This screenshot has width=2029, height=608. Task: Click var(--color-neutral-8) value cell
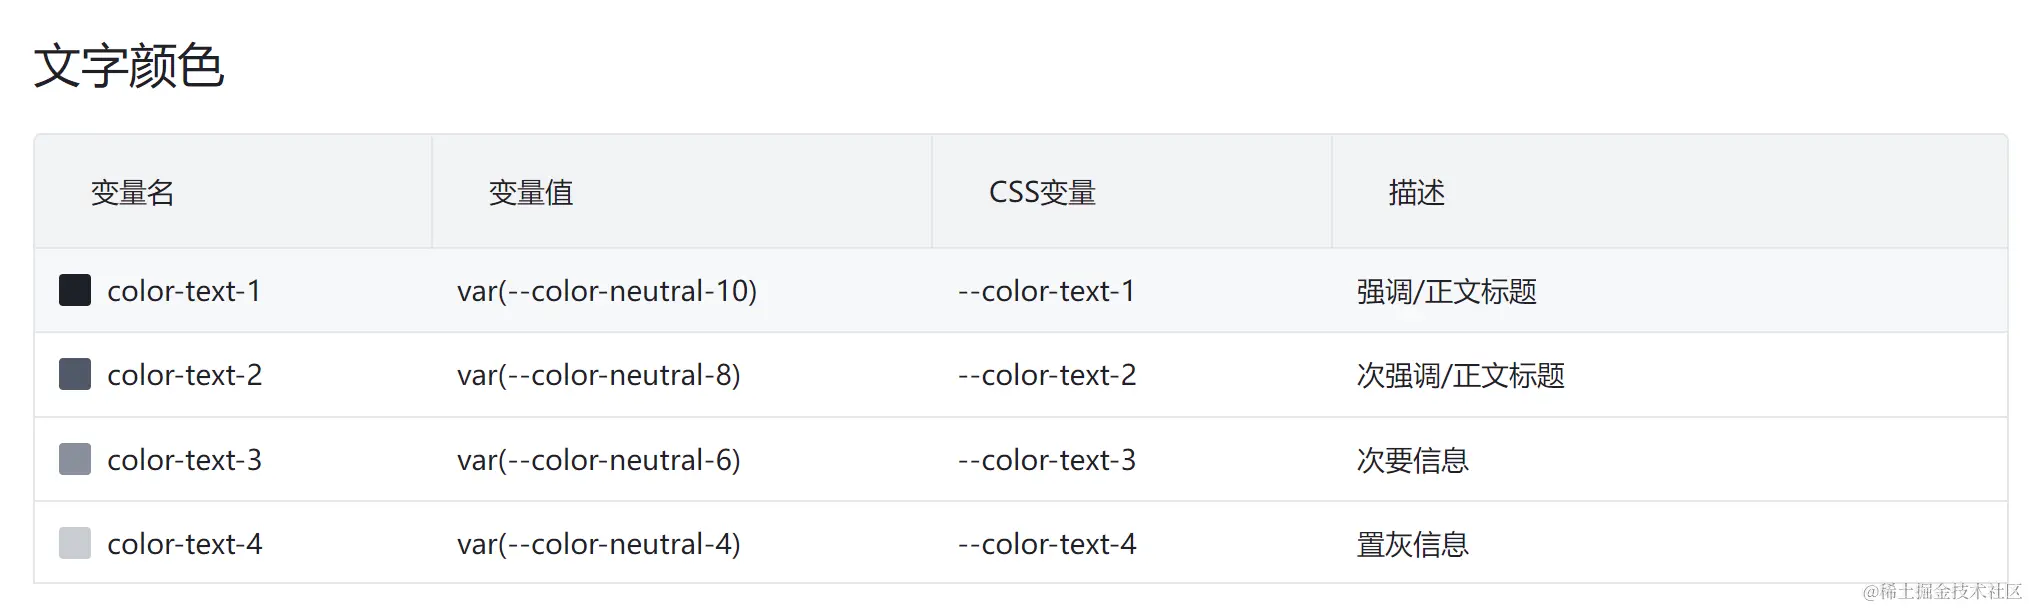click(599, 375)
